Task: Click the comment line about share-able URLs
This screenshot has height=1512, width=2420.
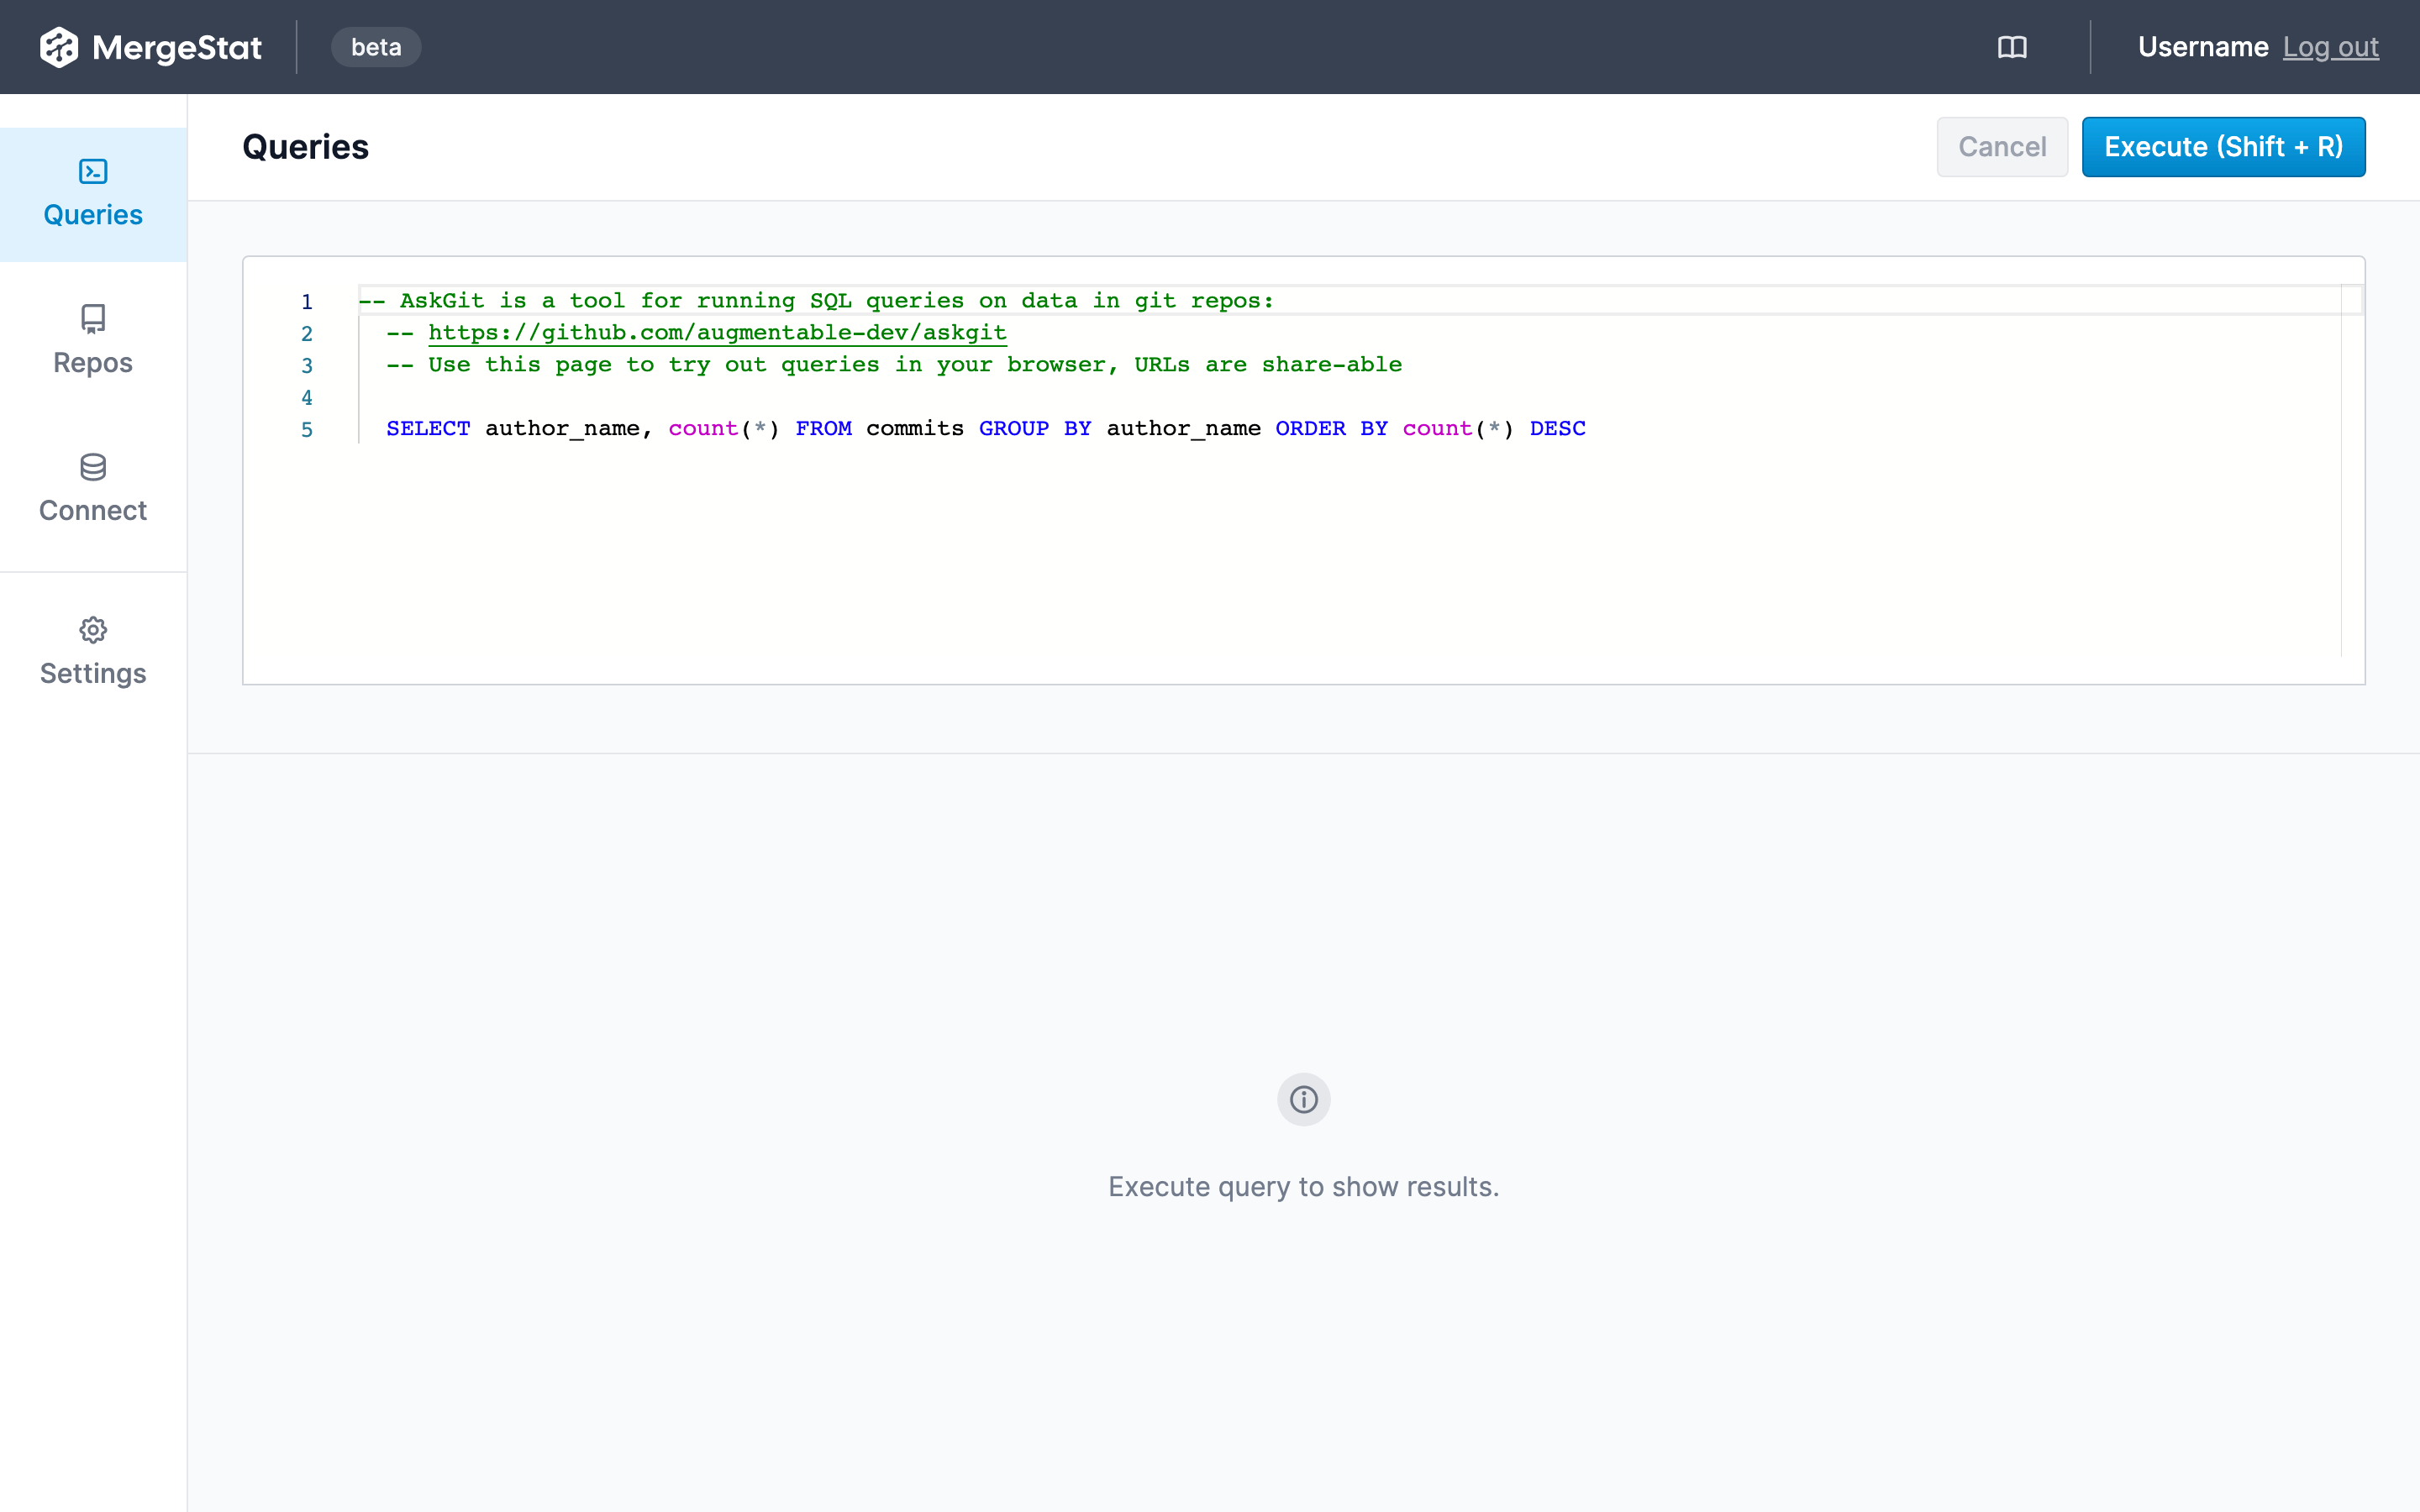Action: (x=893, y=364)
